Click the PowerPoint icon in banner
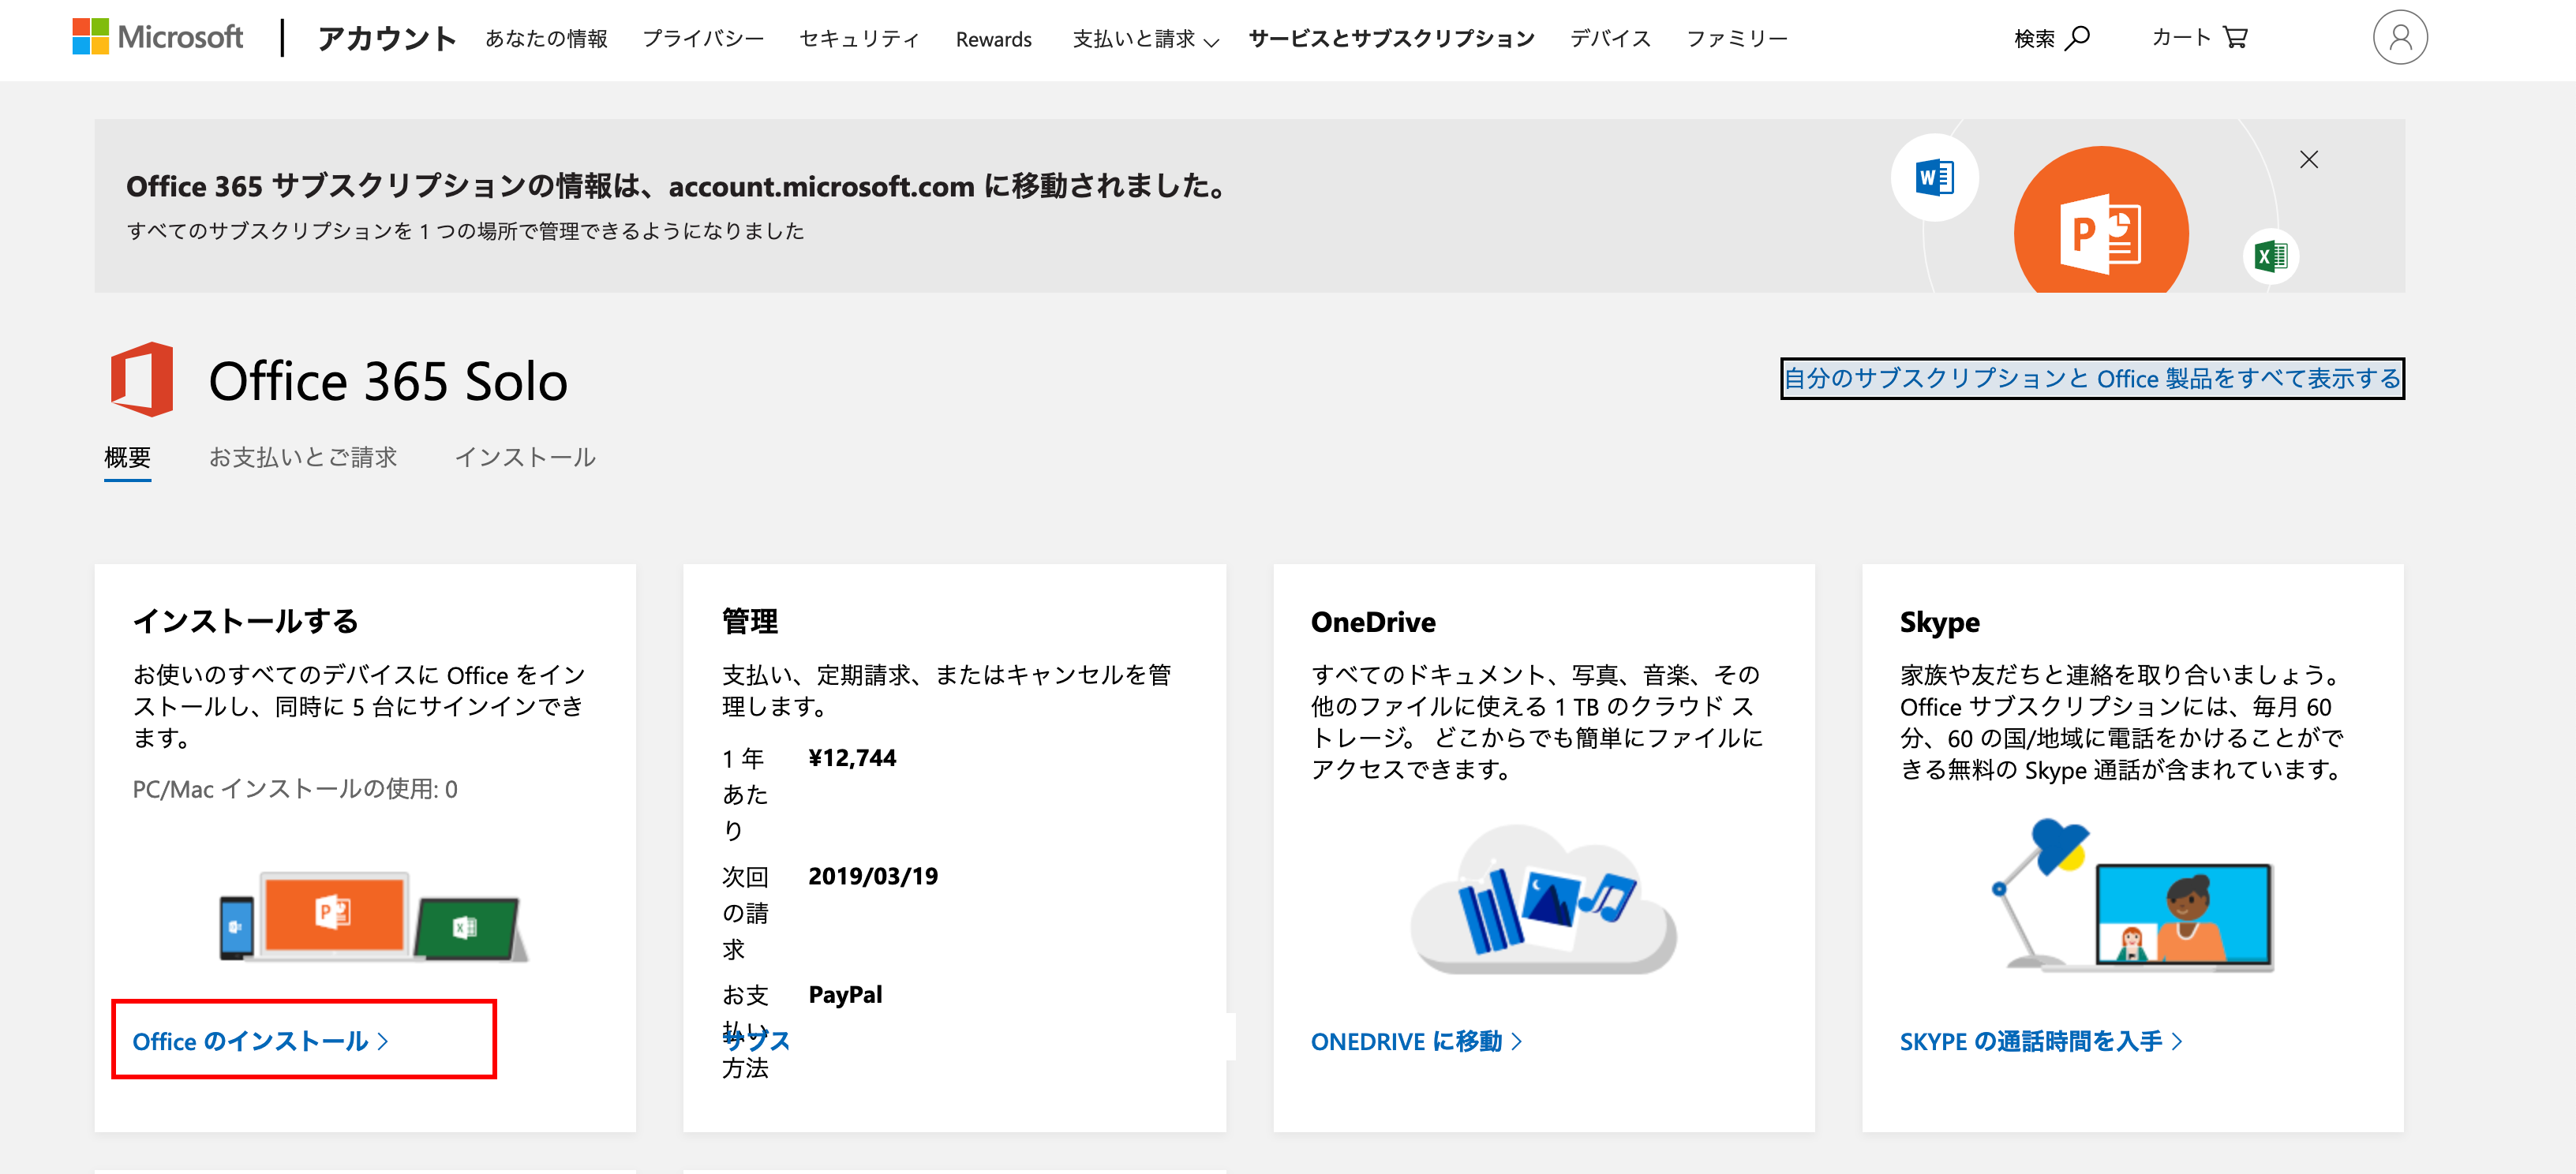This screenshot has height=1174, width=2576. pyautogui.click(x=2101, y=222)
